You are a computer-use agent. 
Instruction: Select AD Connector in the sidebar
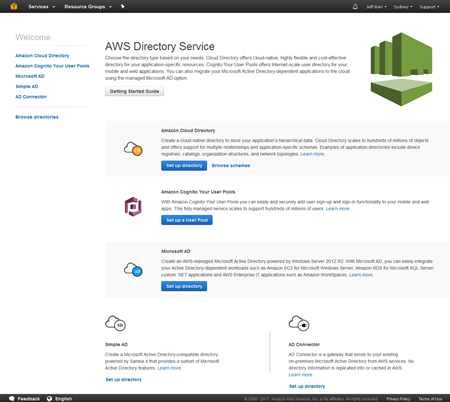(x=31, y=97)
